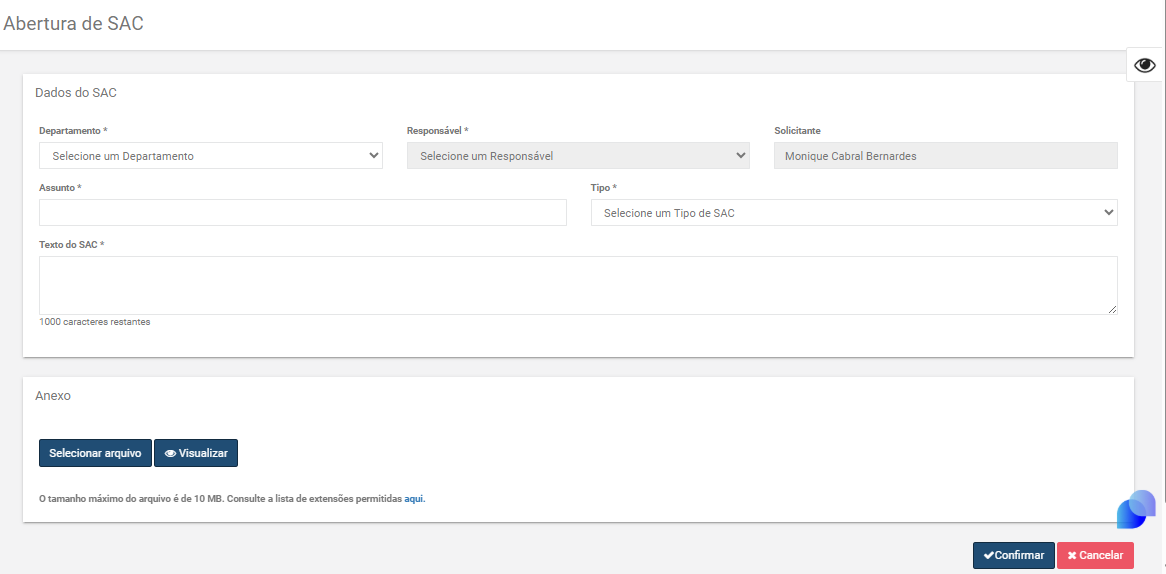Click the Dados do SAC section heading

pyautogui.click(x=76, y=93)
